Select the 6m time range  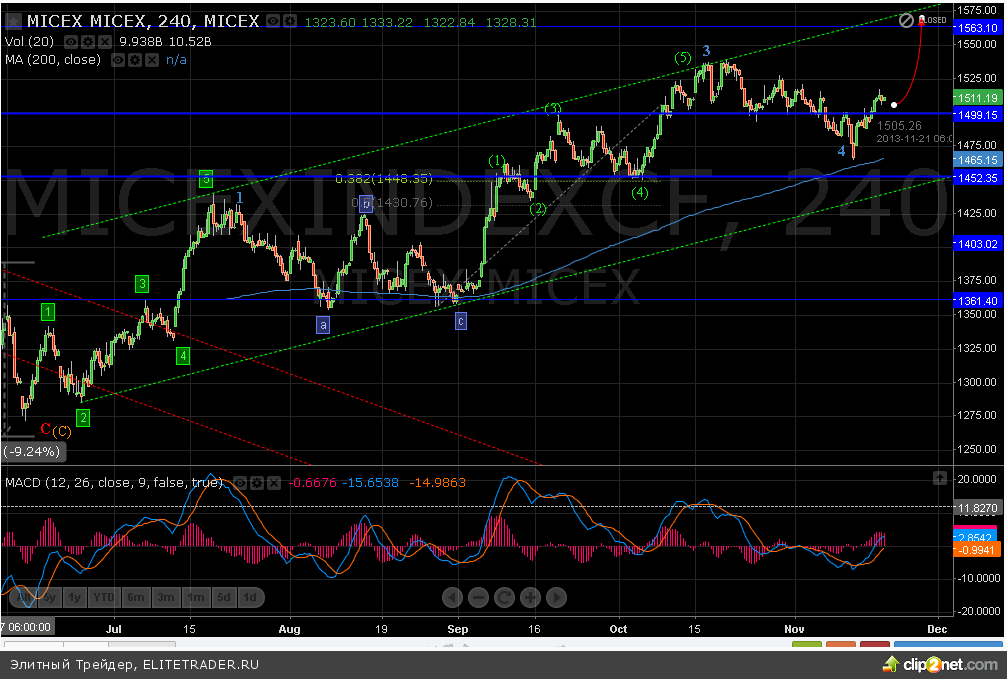[x=136, y=597]
